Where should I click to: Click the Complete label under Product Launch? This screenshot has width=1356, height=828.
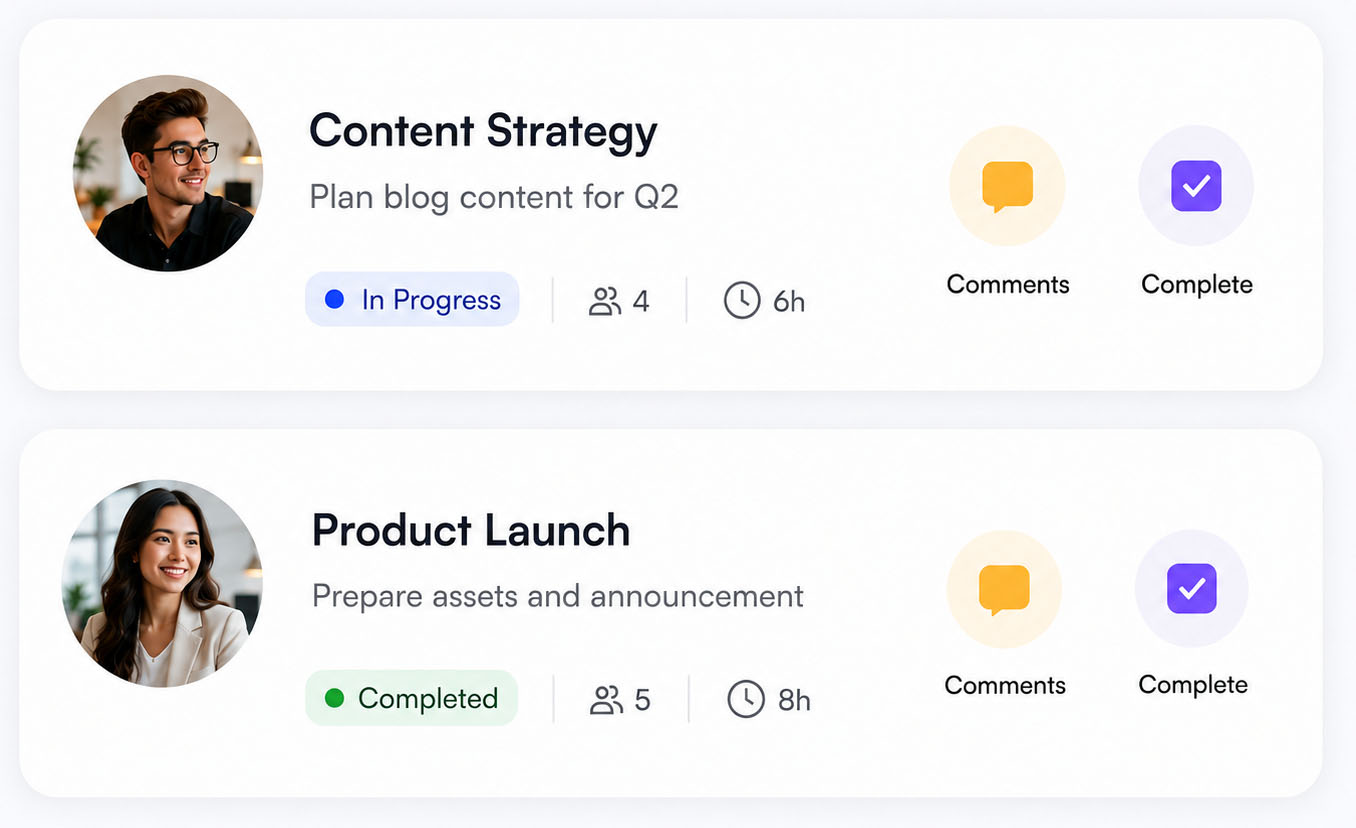(1193, 685)
